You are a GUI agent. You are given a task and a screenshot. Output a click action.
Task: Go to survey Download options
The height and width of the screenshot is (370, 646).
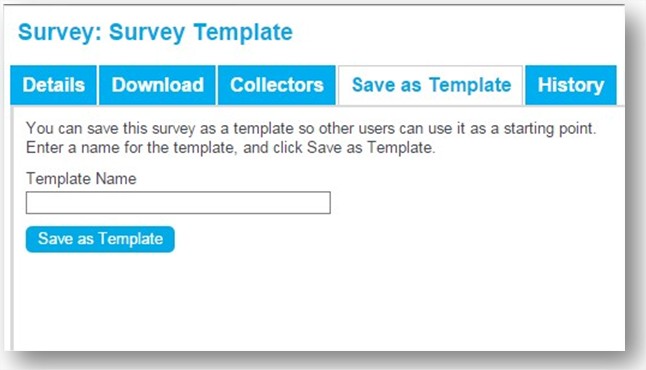[x=157, y=85]
